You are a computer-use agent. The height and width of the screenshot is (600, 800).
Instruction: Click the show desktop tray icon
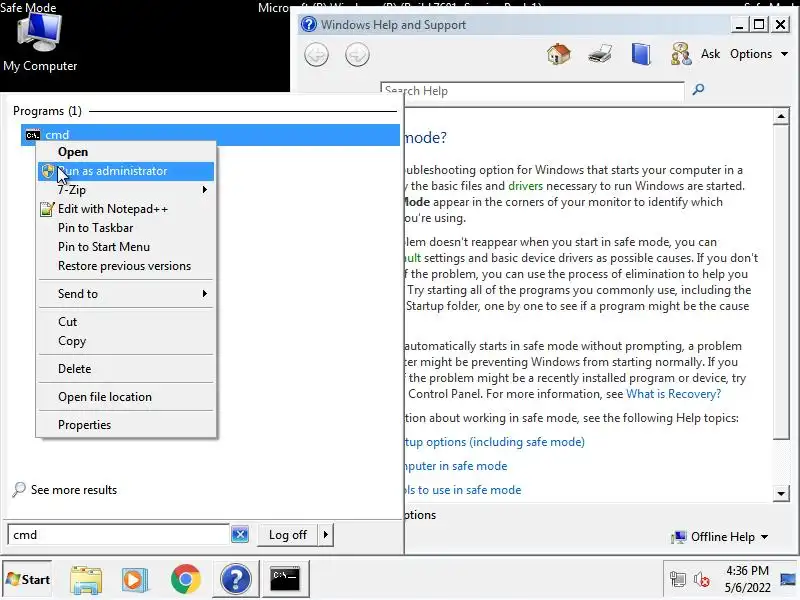(788, 579)
